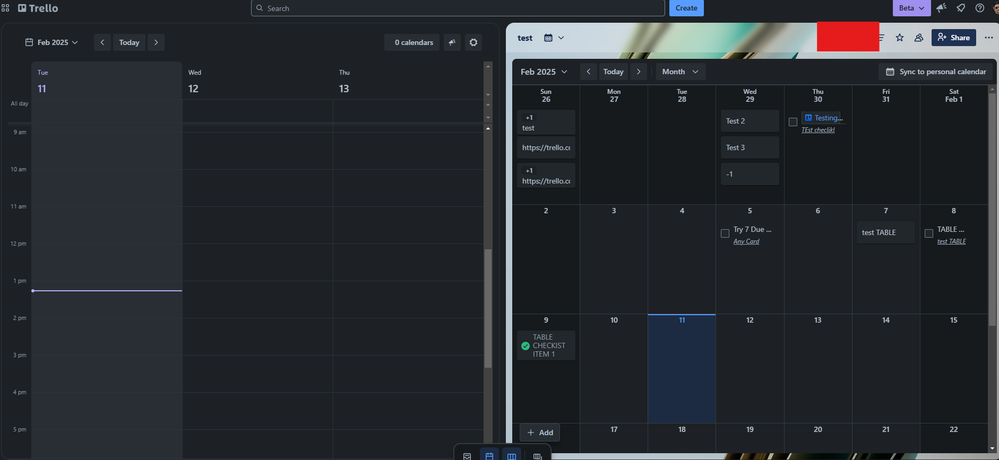Open the app switcher grid icon
This screenshot has width=999, height=460.
pos(6,8)
